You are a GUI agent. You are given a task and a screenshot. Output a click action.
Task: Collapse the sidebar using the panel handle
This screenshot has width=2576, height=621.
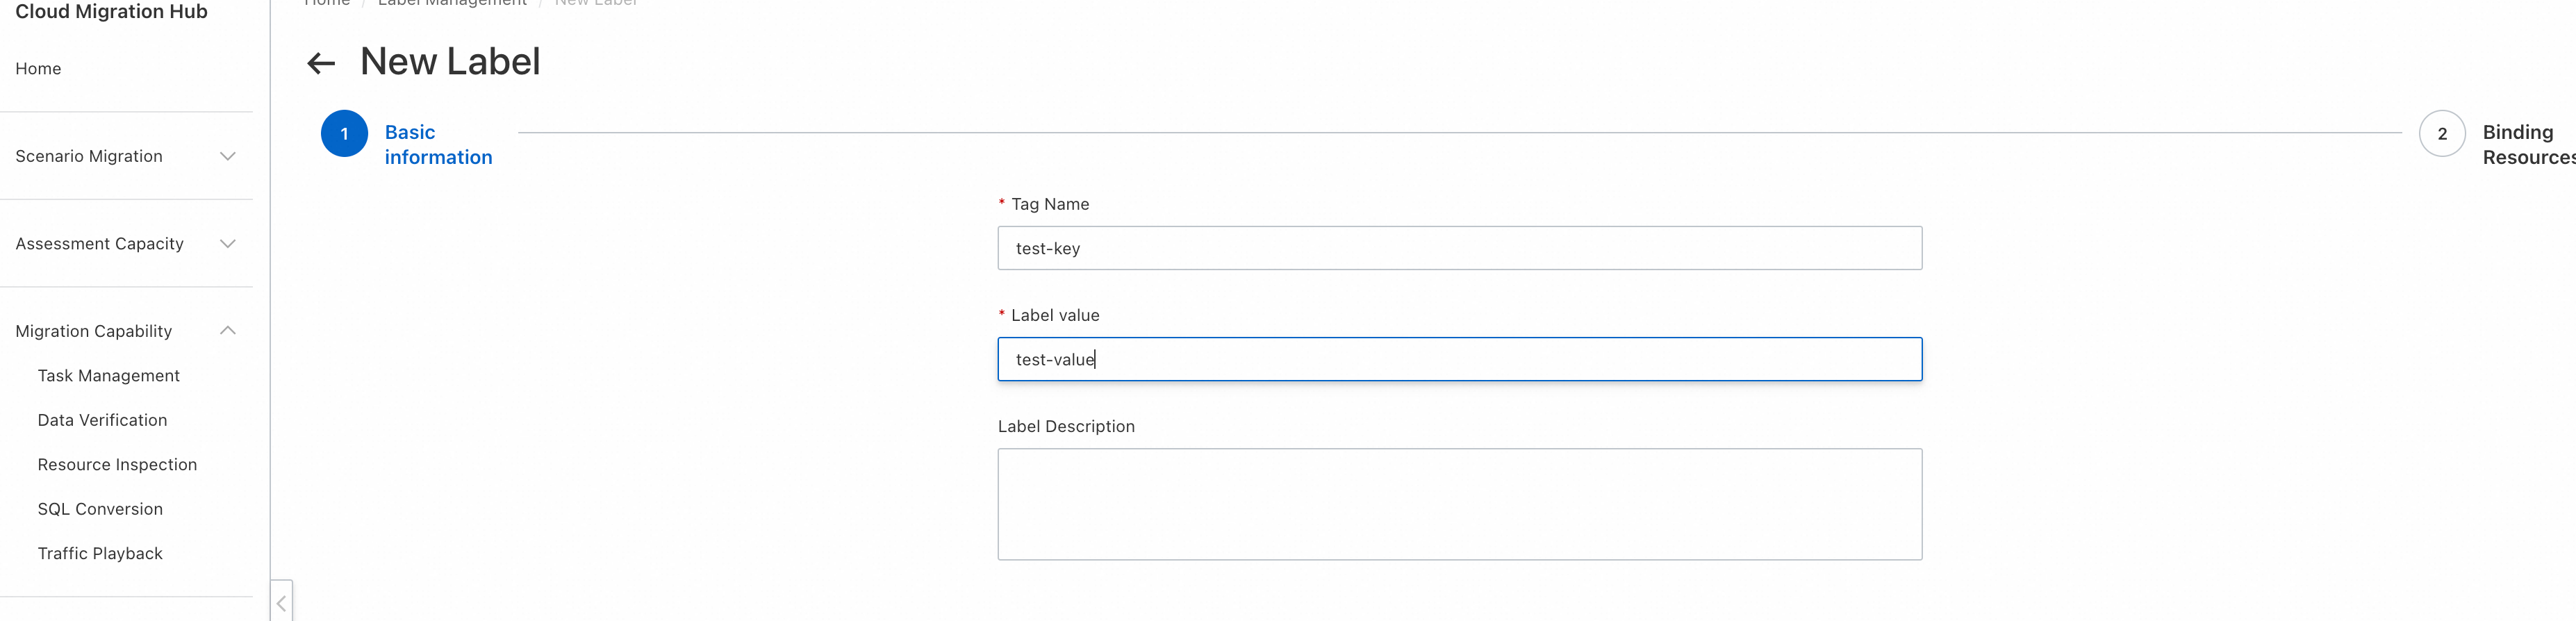point(282,602)
